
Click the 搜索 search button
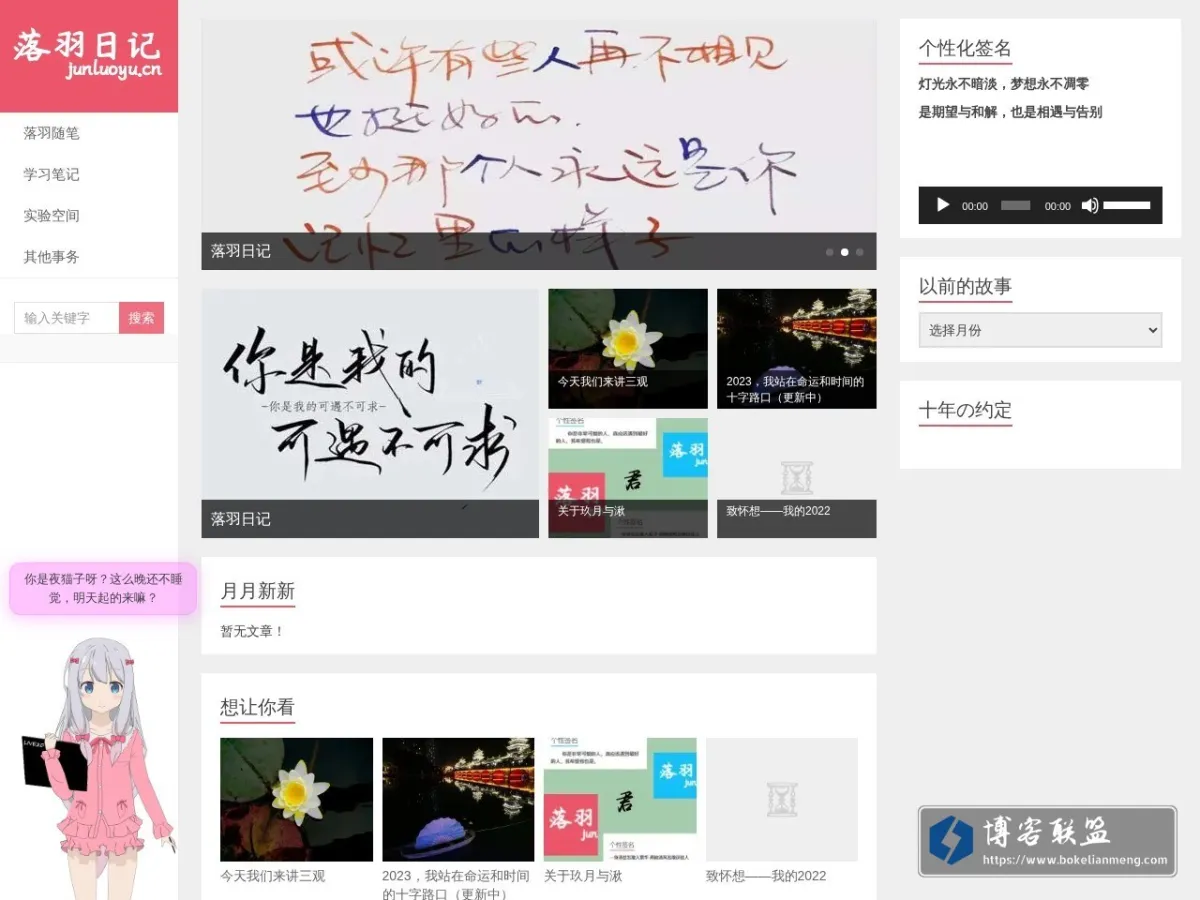pyautogui.click(x=141, y=318)
